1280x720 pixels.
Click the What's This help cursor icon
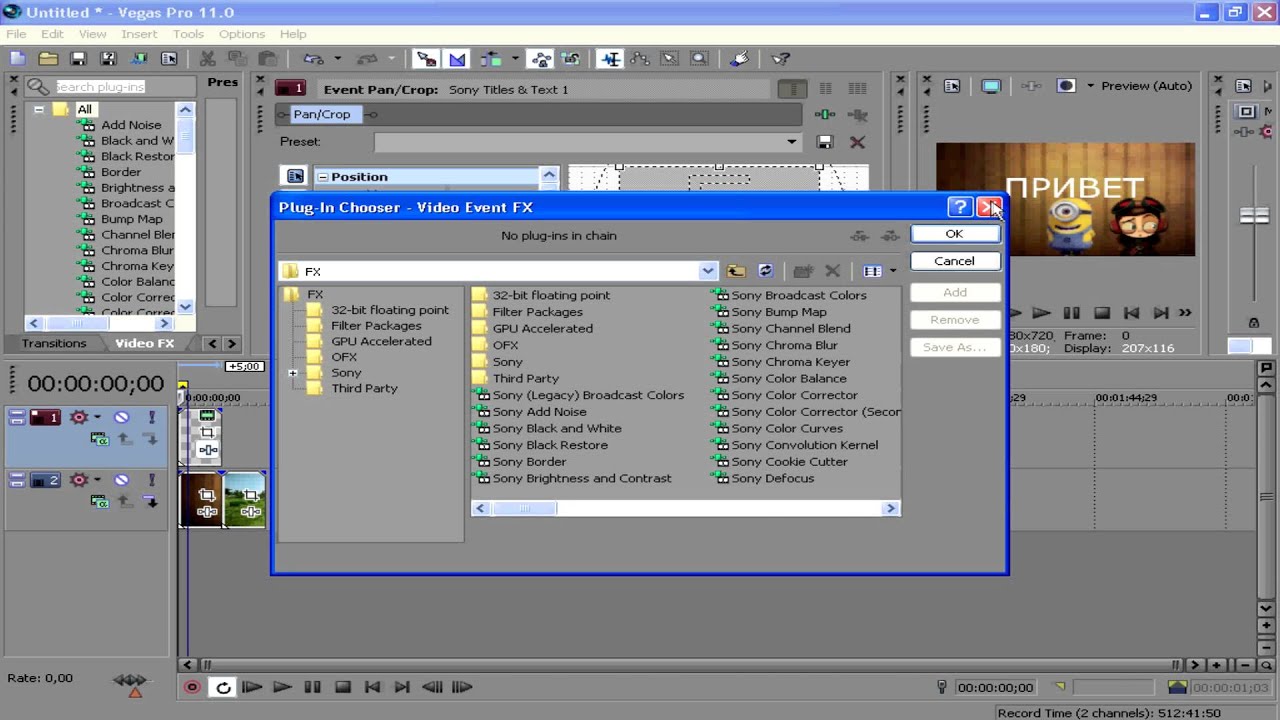781,59
